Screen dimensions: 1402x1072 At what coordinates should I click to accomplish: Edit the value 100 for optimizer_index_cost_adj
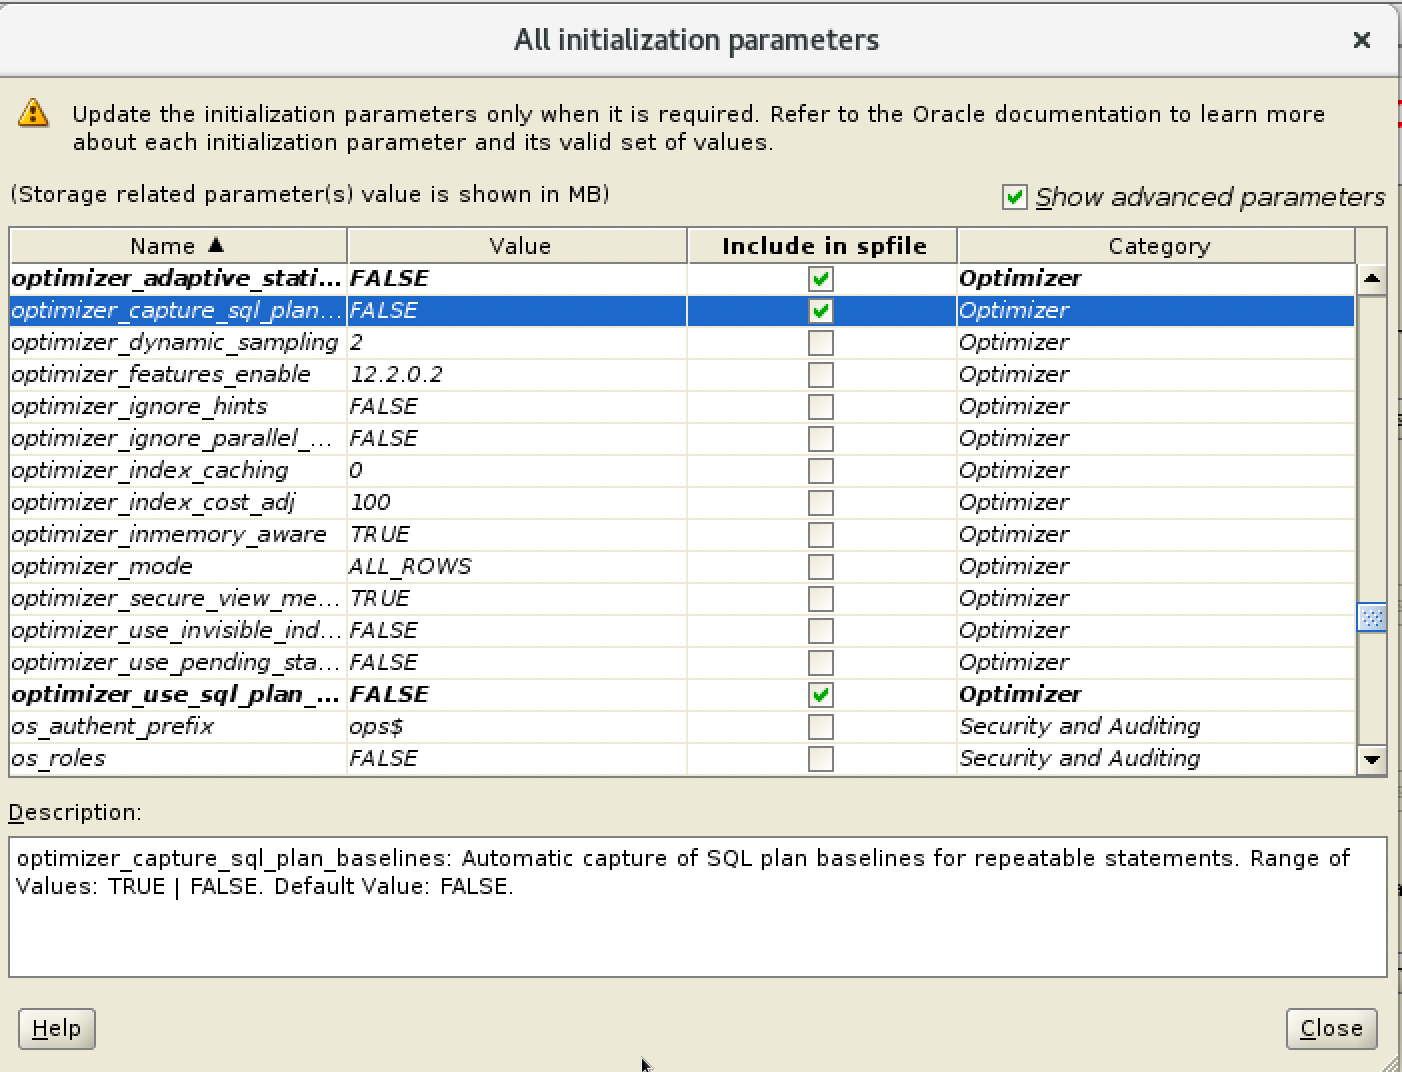[517, 502]
